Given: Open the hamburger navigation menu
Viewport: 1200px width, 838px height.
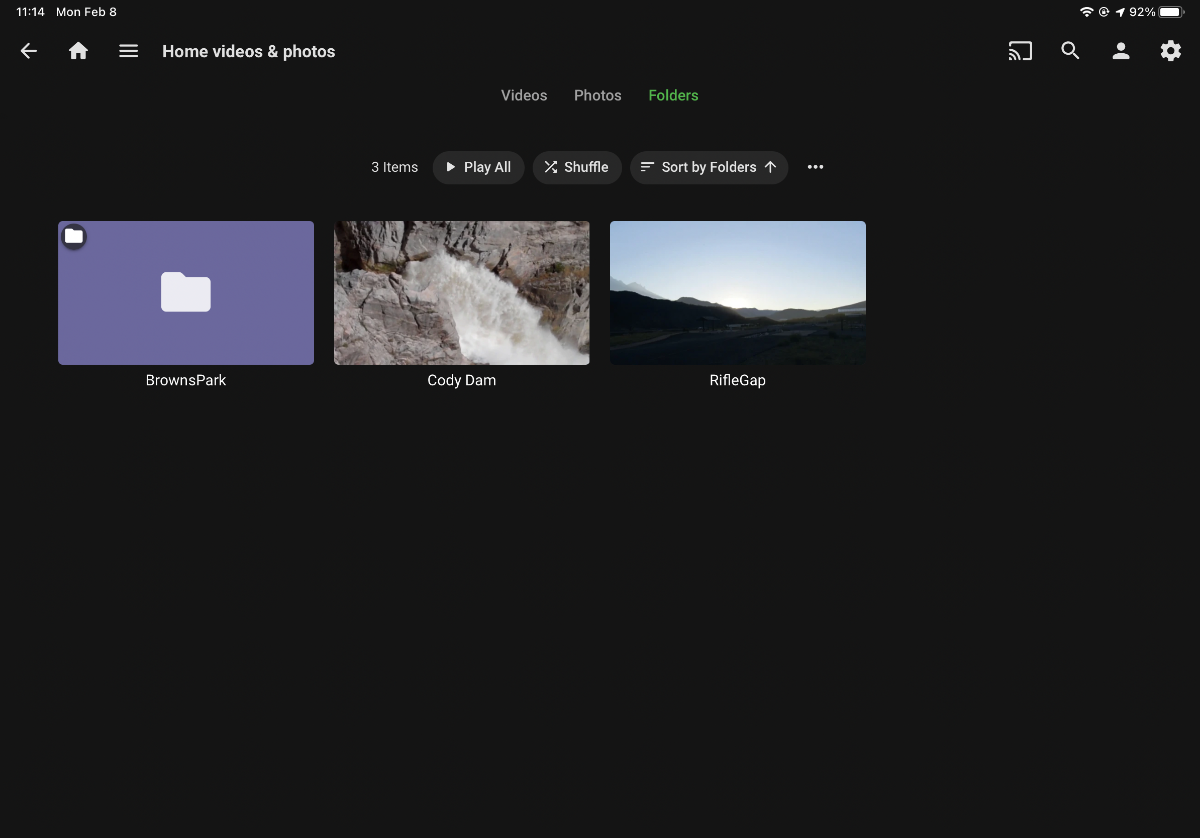Looking at the screenshot, I should 128,51.
